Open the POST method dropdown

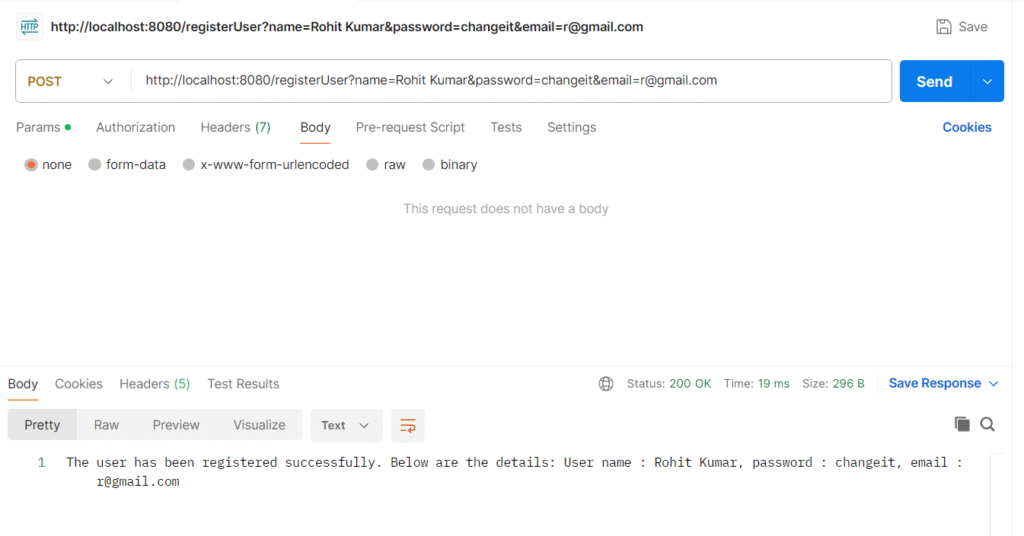pyautogui.click(x=71, y=82)
